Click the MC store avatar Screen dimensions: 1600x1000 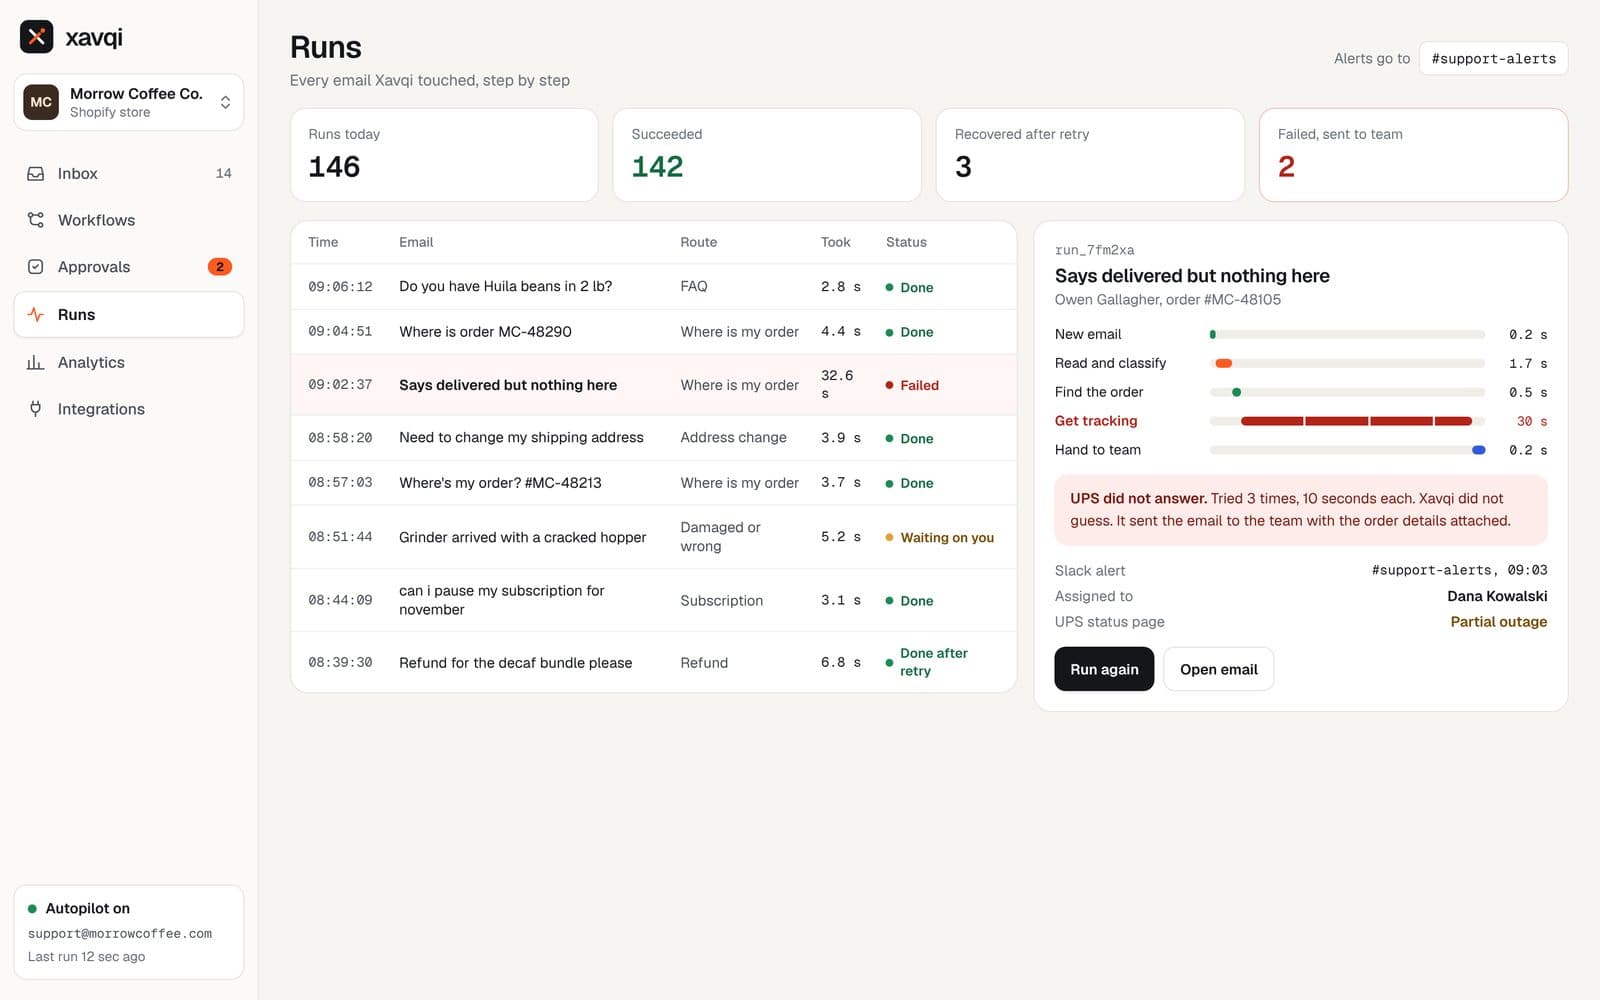(41, 102)
